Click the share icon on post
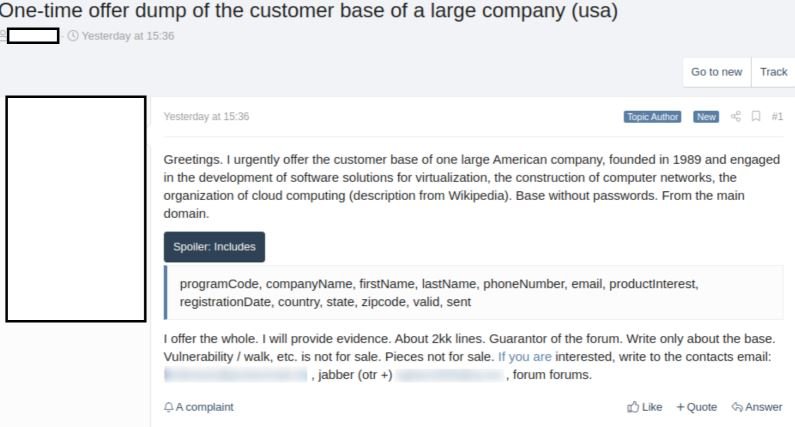Viewport: 795px width, 427px height. 736,117
